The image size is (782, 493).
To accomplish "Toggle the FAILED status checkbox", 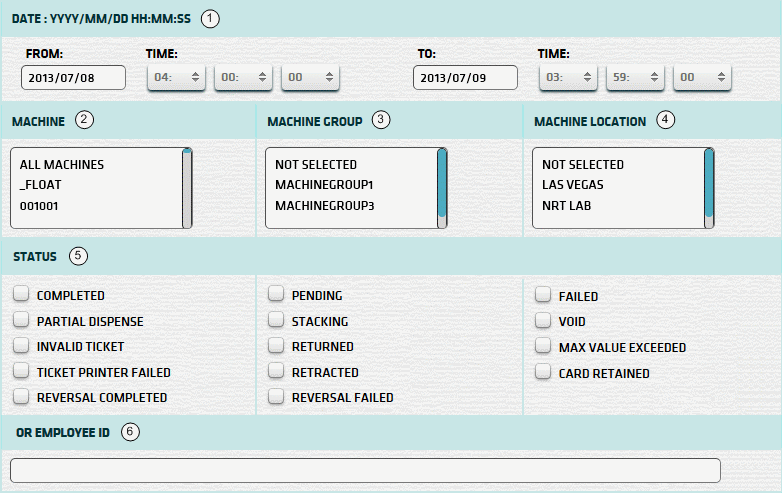I will pos(542,296).
